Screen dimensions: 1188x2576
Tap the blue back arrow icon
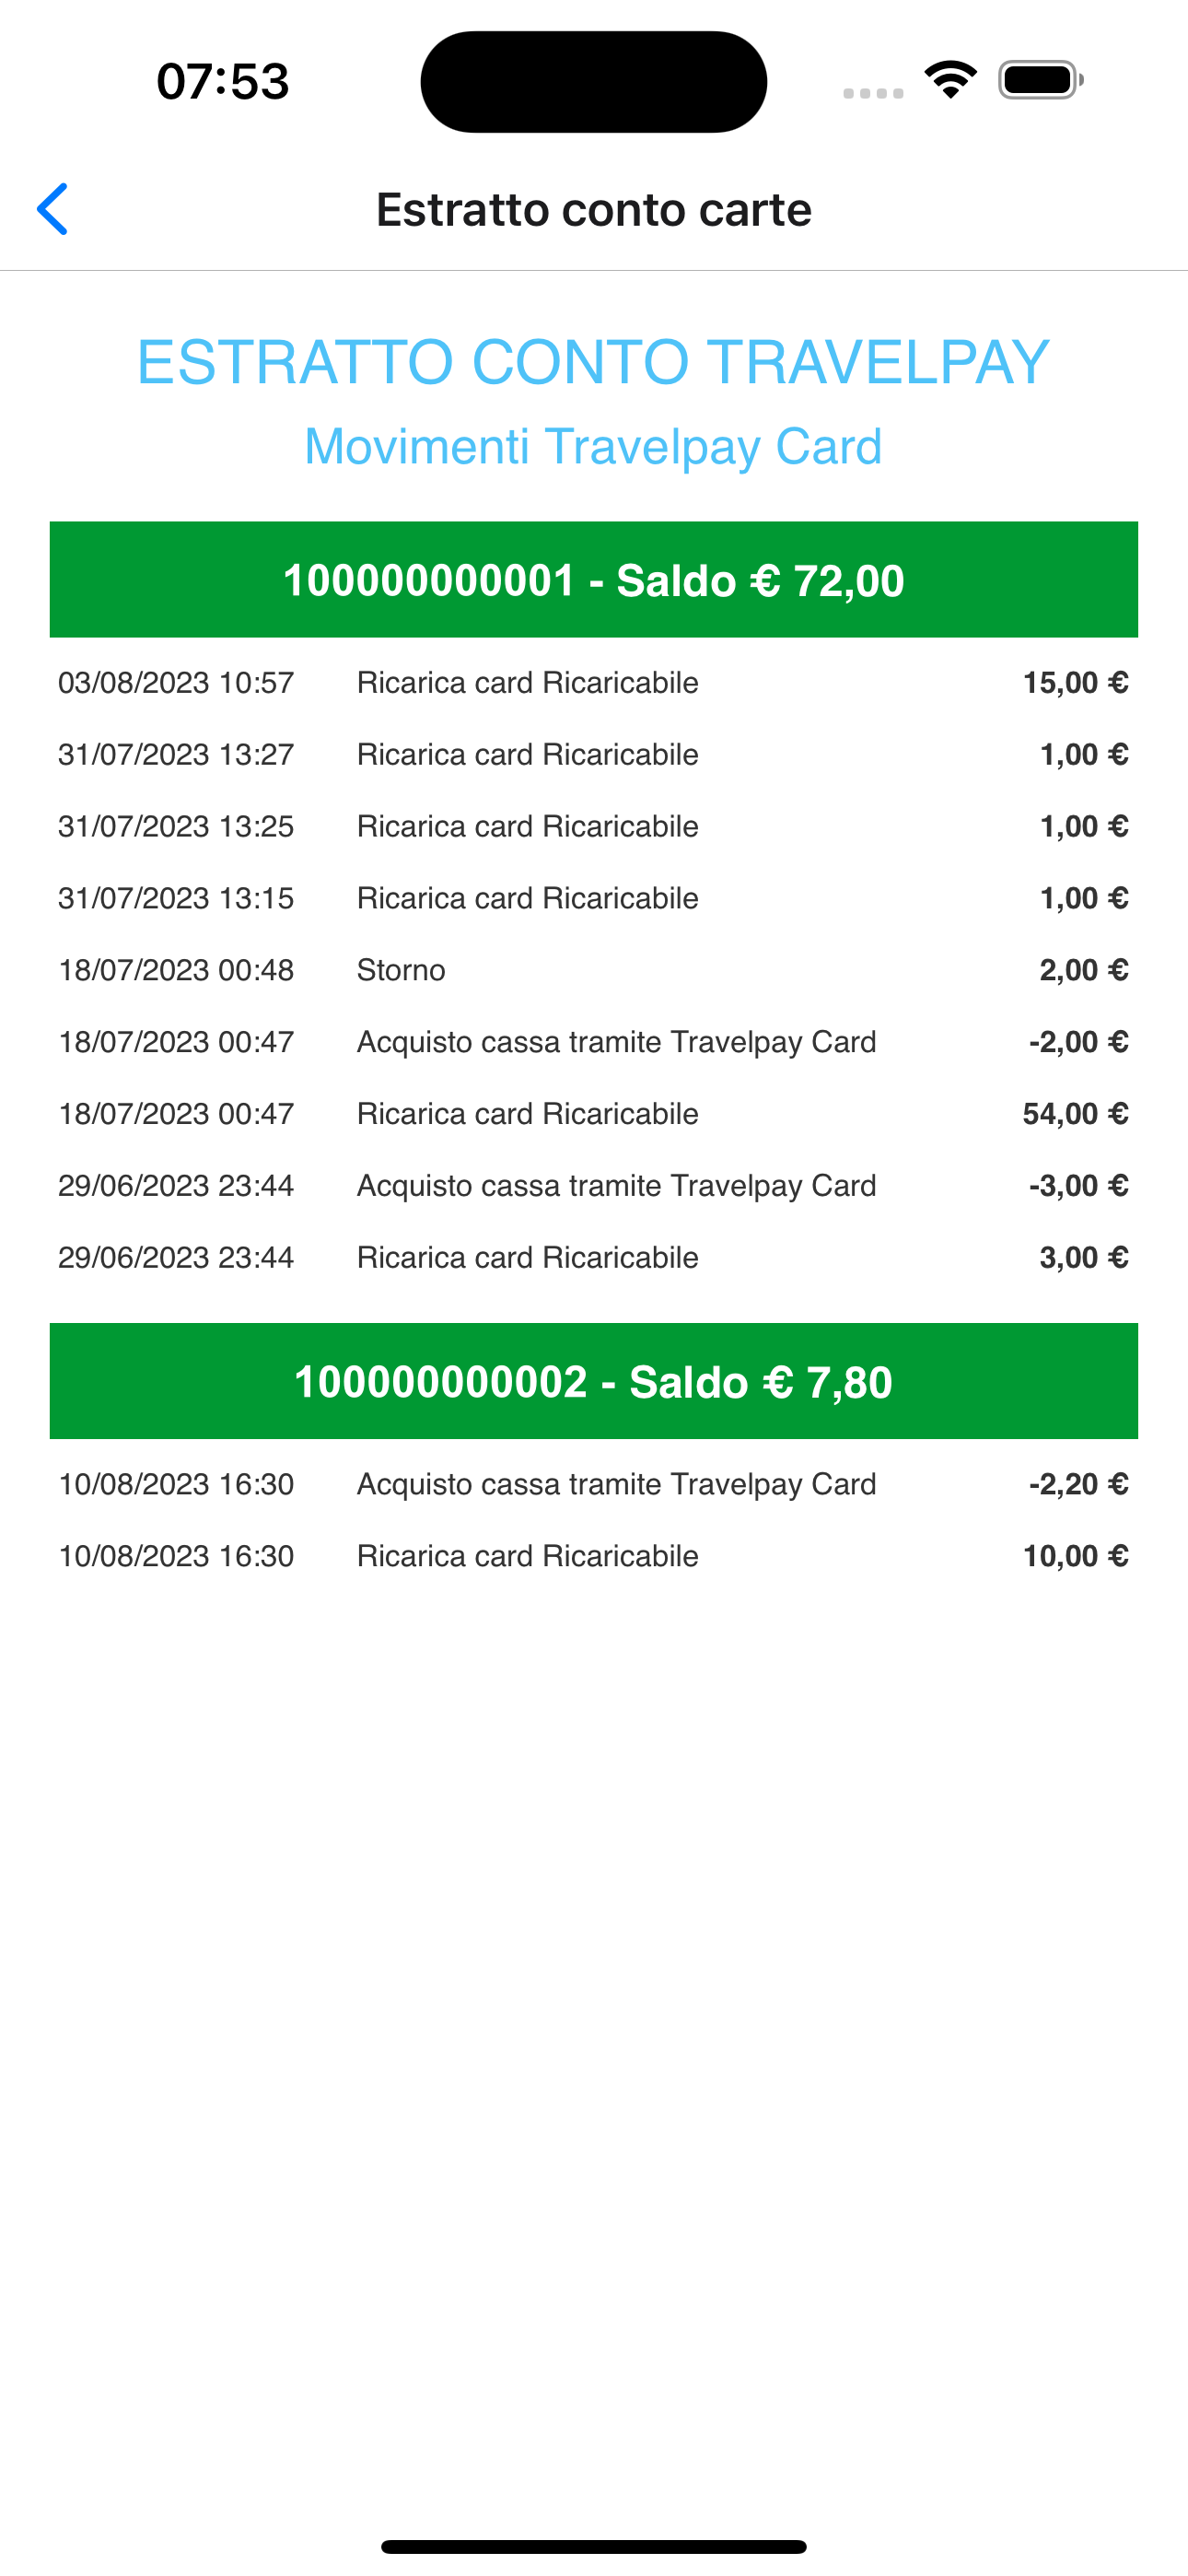click(x=52, y=209)
